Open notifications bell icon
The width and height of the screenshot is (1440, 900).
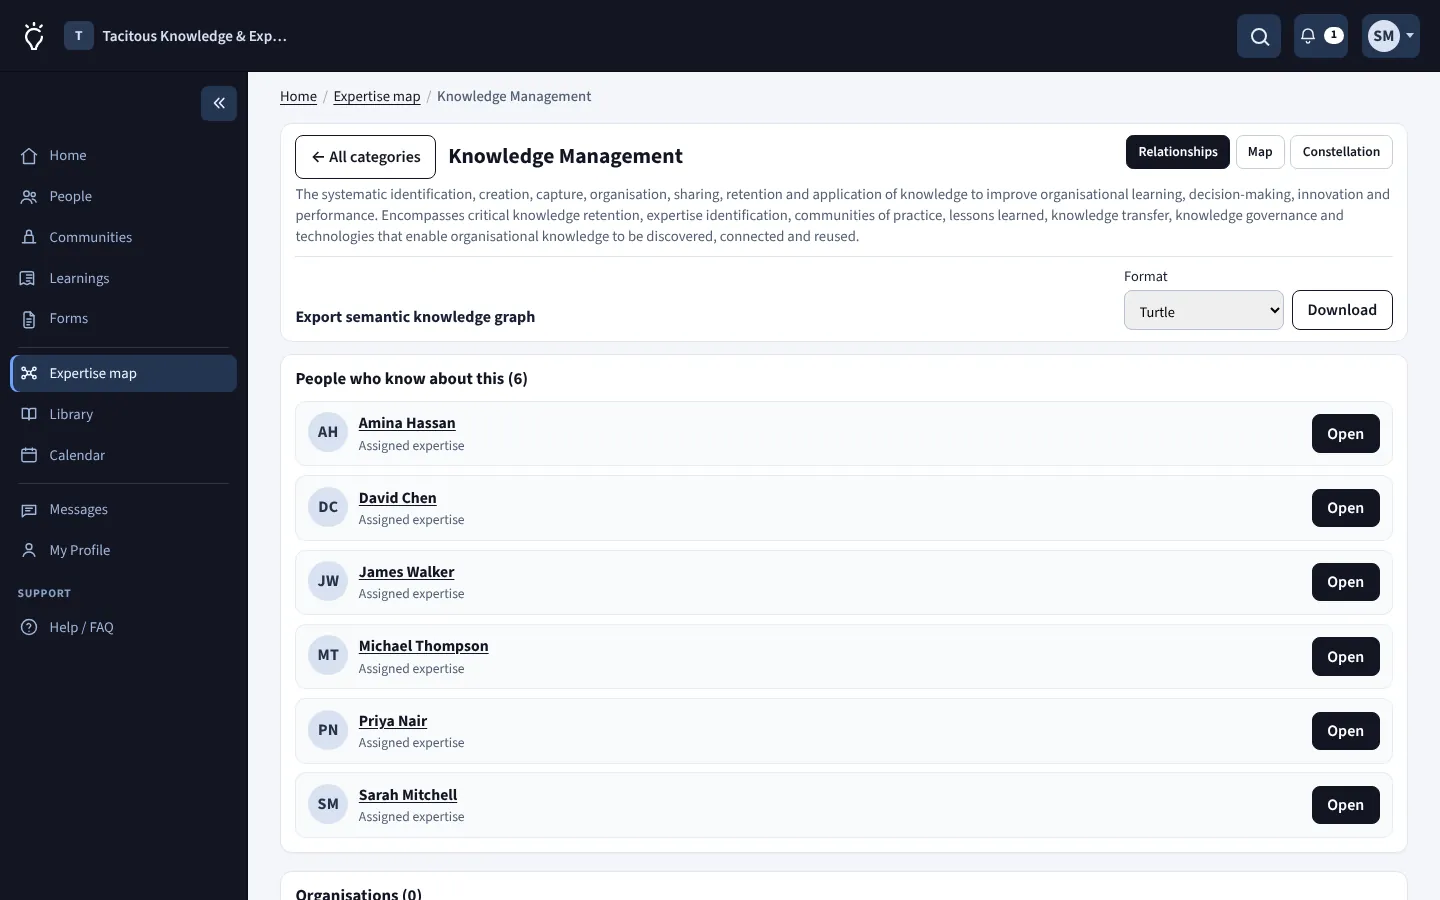tap(1308, 36)
